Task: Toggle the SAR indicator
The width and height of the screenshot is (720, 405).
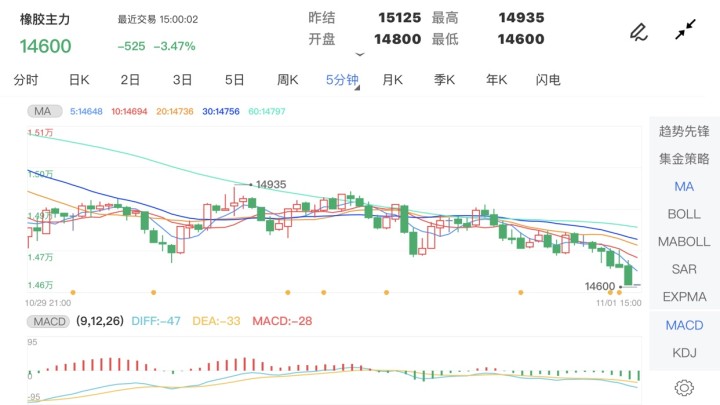Action: pos(684,269)
